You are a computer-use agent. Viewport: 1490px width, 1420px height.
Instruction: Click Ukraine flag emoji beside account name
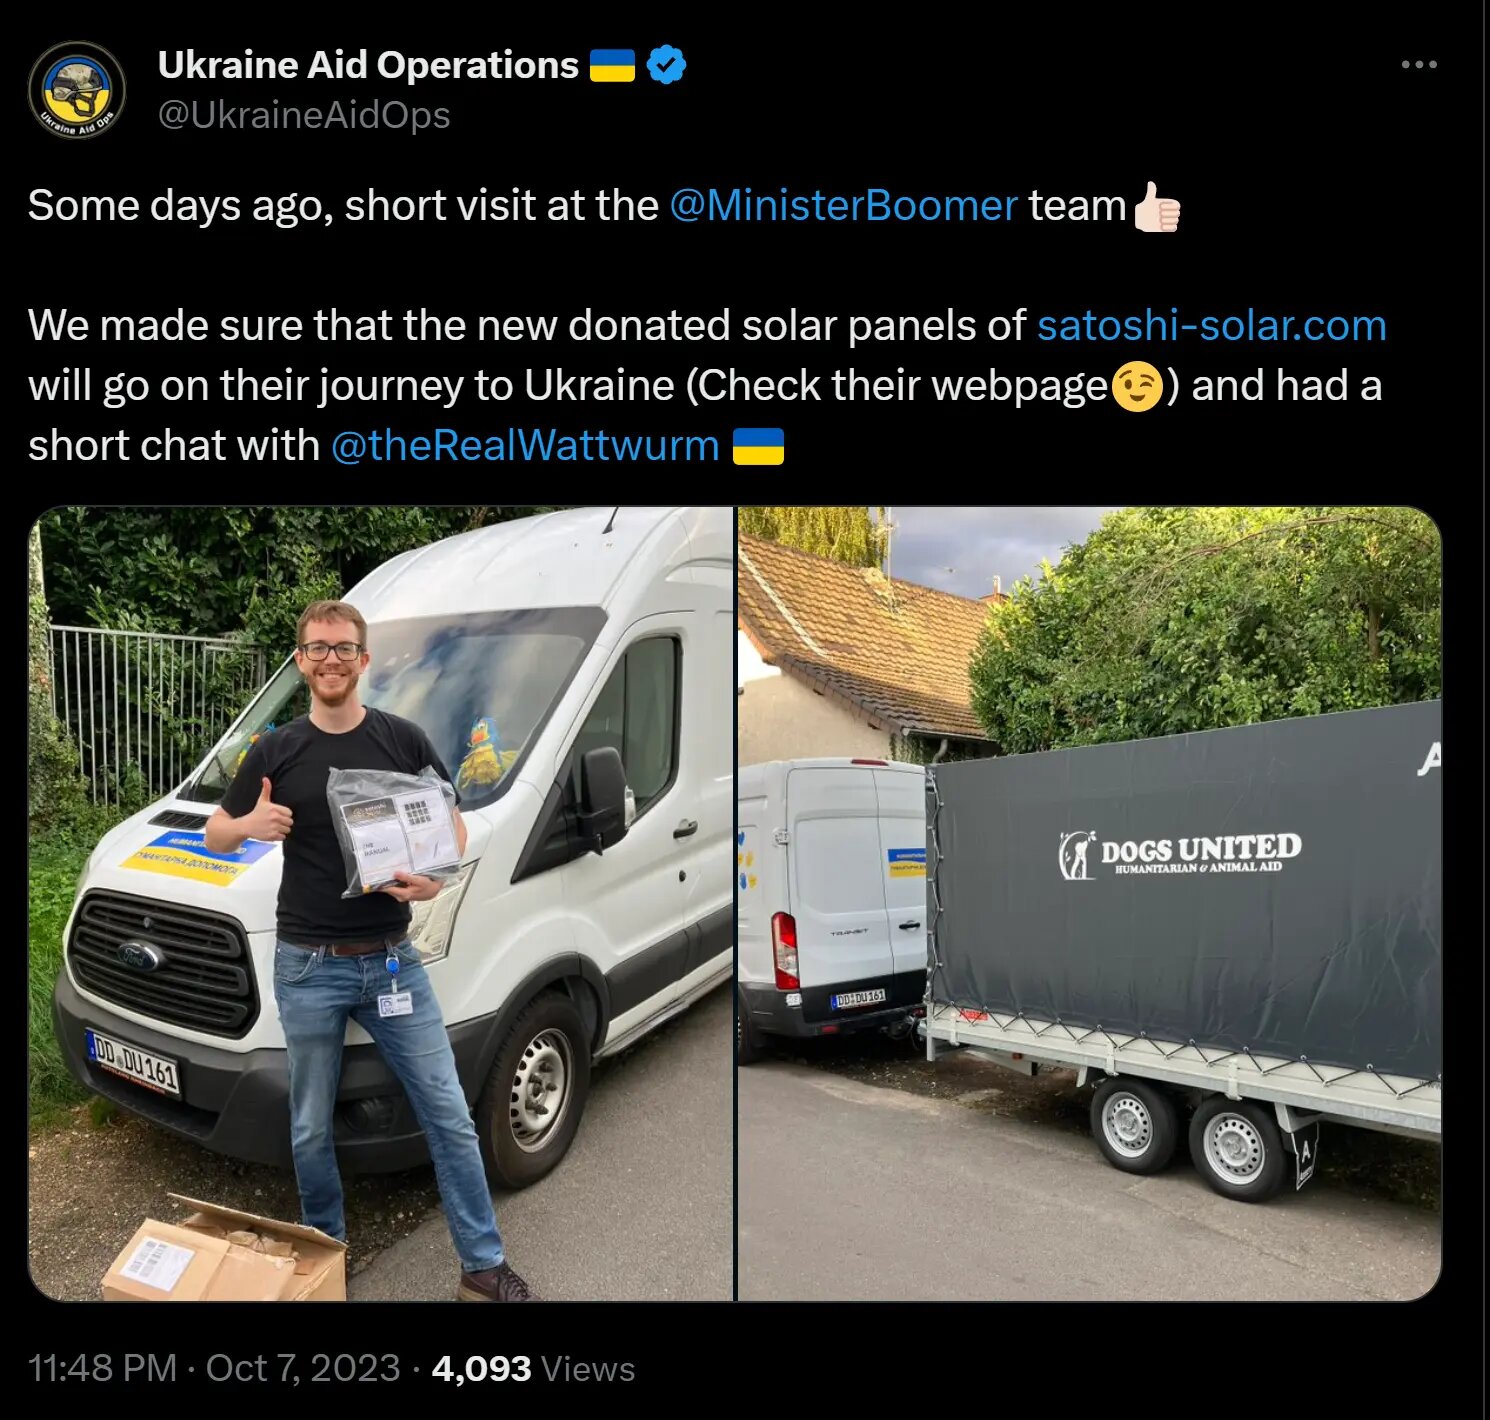[612, 65]
